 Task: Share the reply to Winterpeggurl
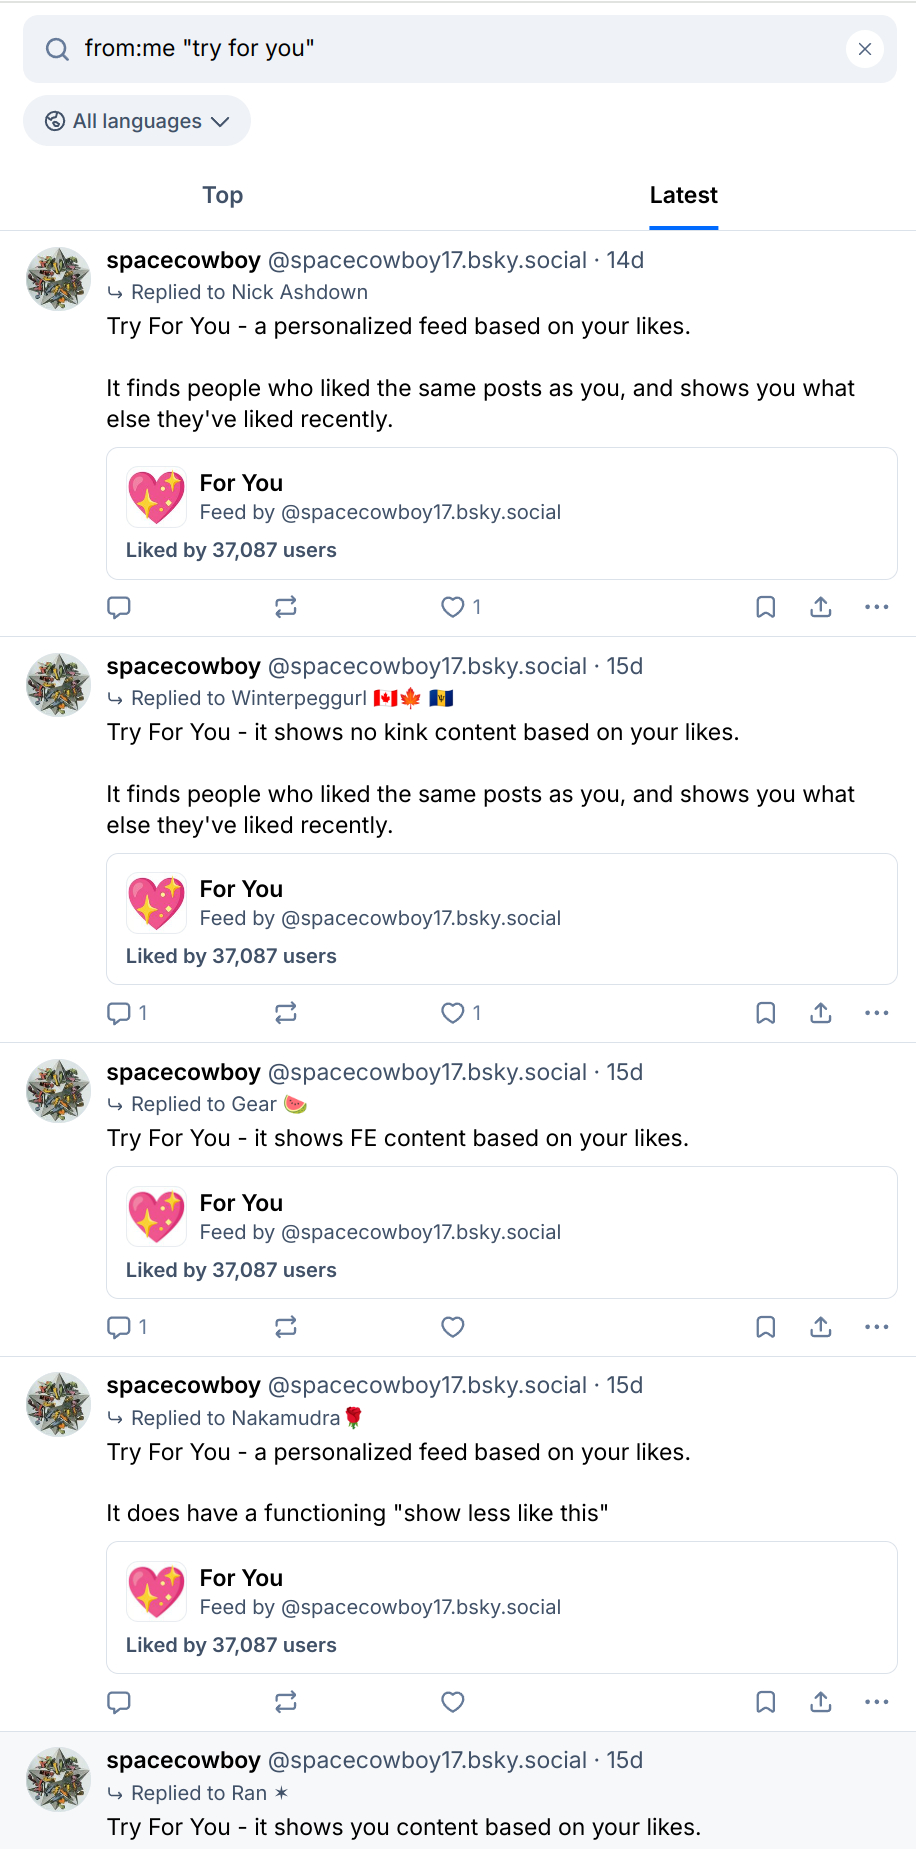(x=821, y=1013)
